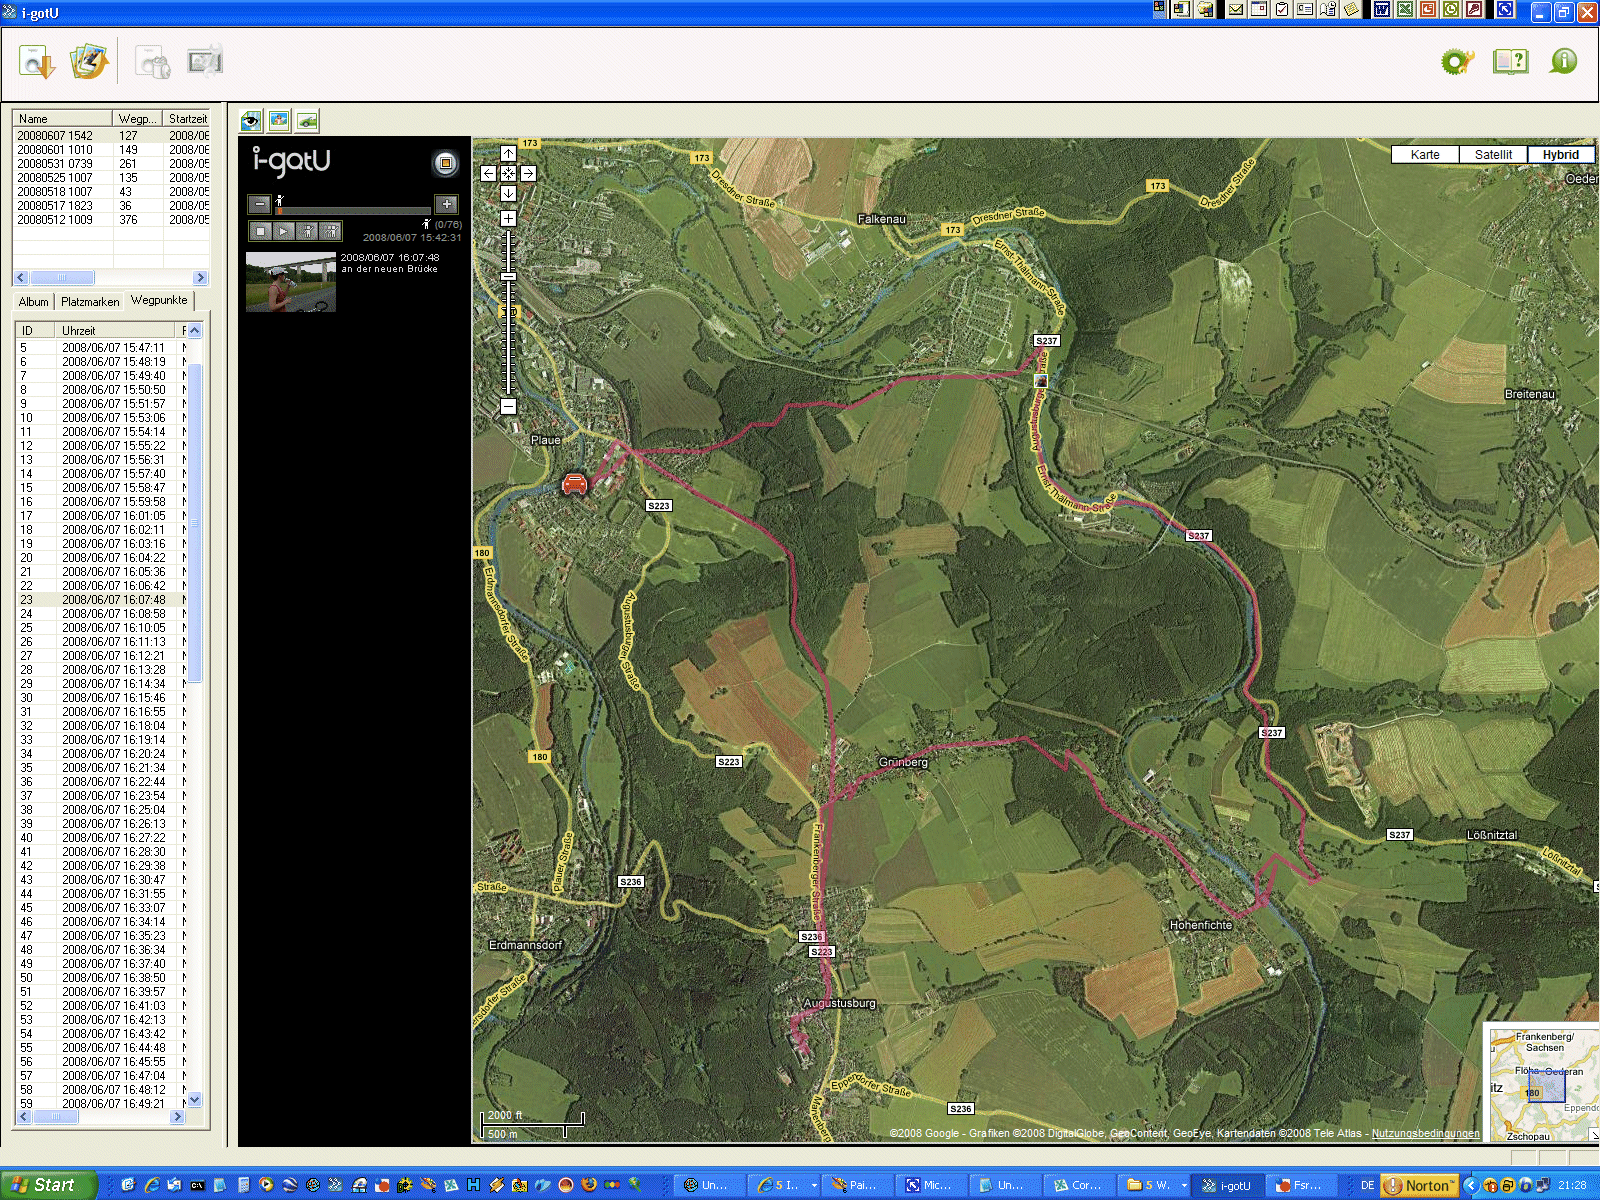Sort tracks by Name column header
This screenshot has height=1200, width=1600.
point(62,118)
